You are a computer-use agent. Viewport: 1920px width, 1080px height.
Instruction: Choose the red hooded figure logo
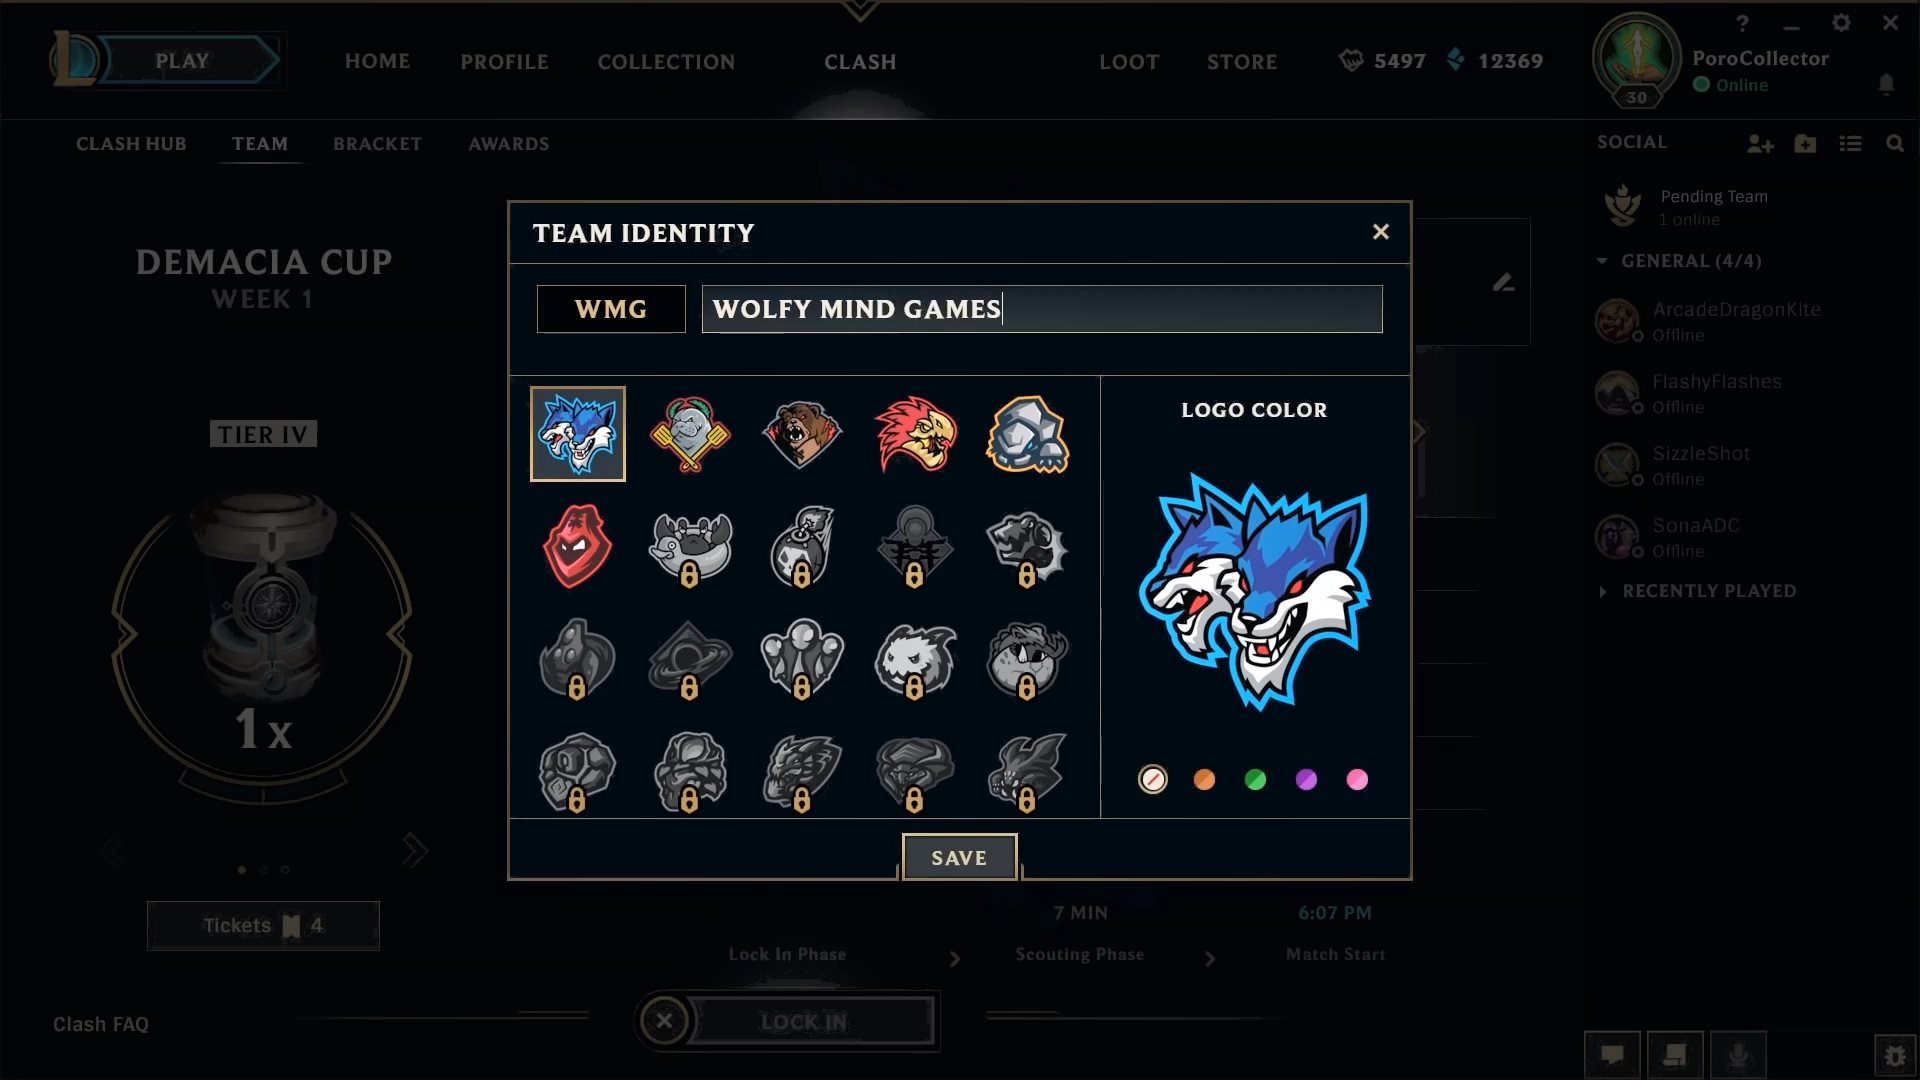(577, 546)
